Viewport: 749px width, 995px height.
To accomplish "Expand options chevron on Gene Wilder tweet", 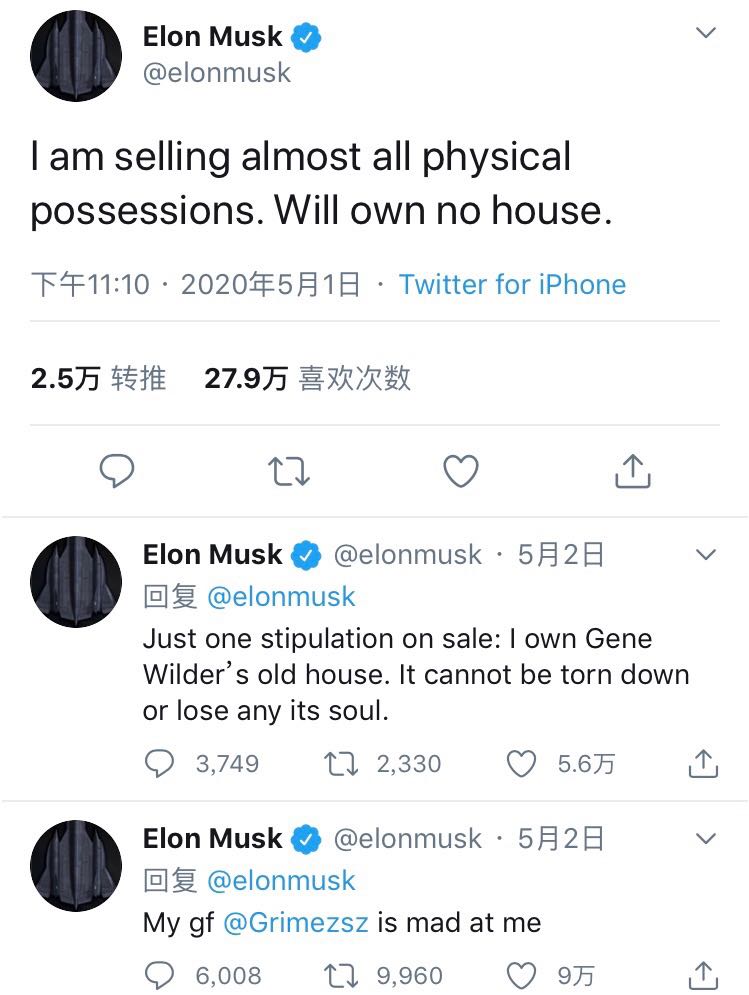I will tap(706, 554).
